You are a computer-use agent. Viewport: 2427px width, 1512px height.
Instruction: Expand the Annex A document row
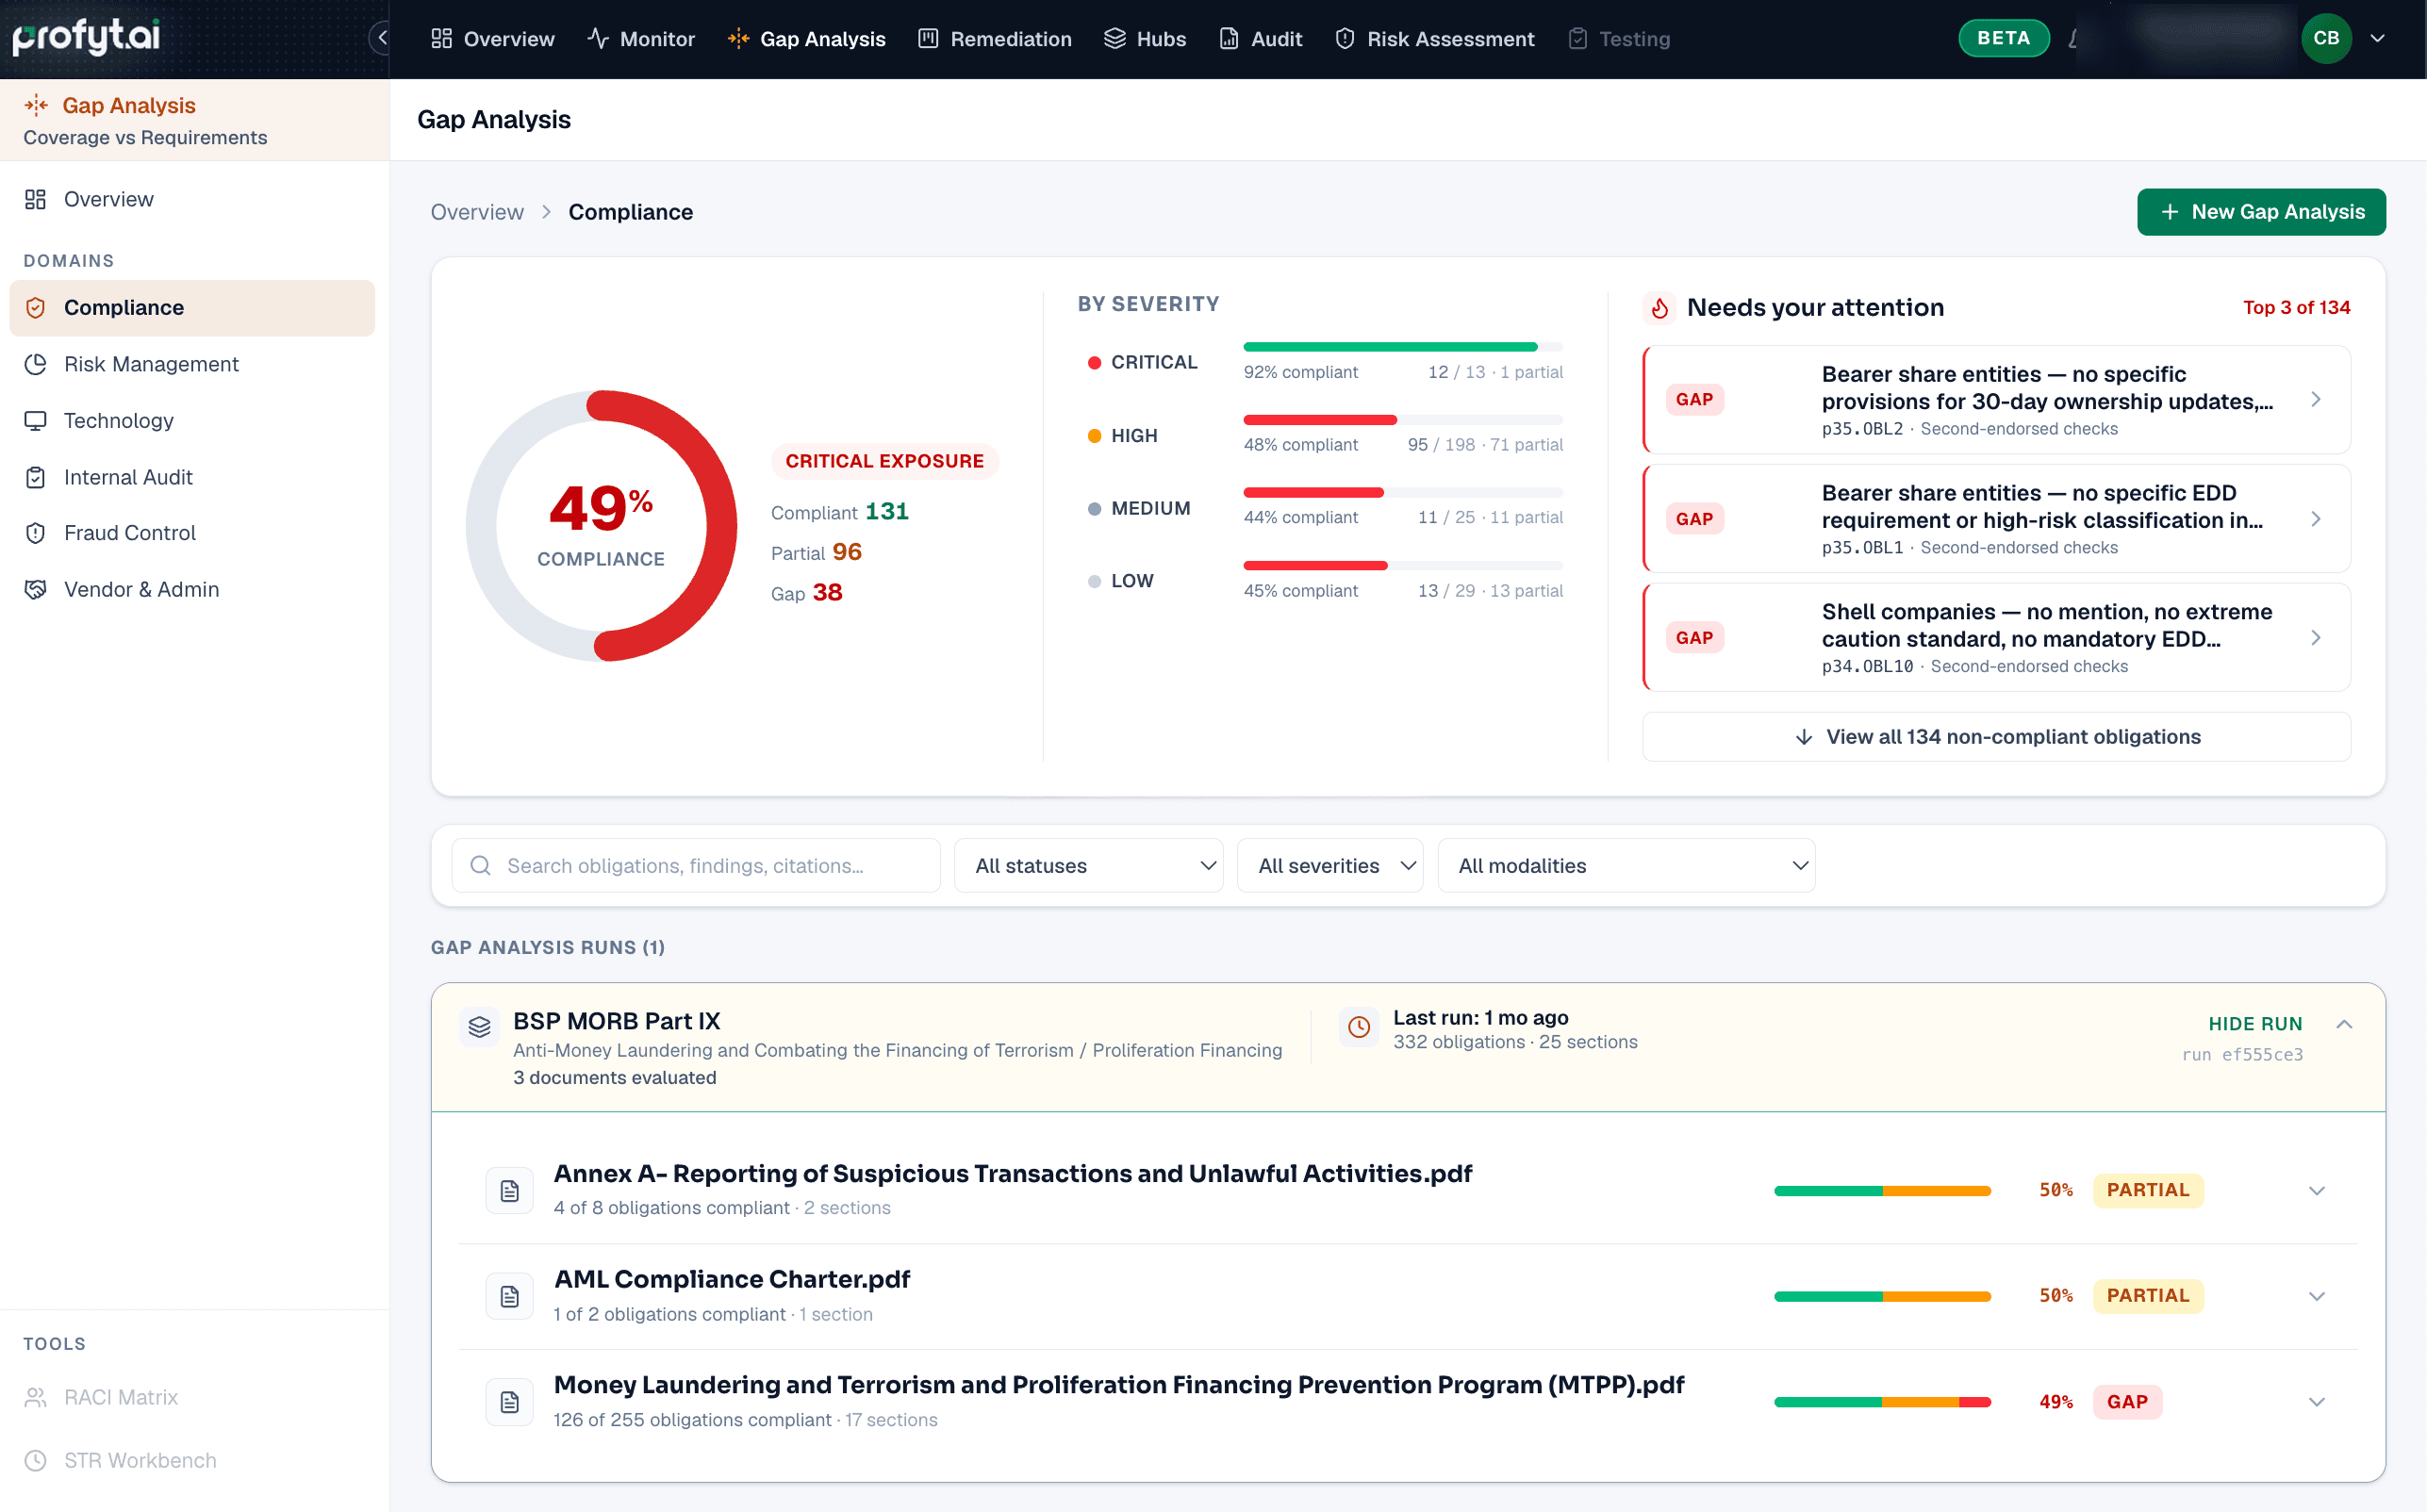(2317, 1190)
